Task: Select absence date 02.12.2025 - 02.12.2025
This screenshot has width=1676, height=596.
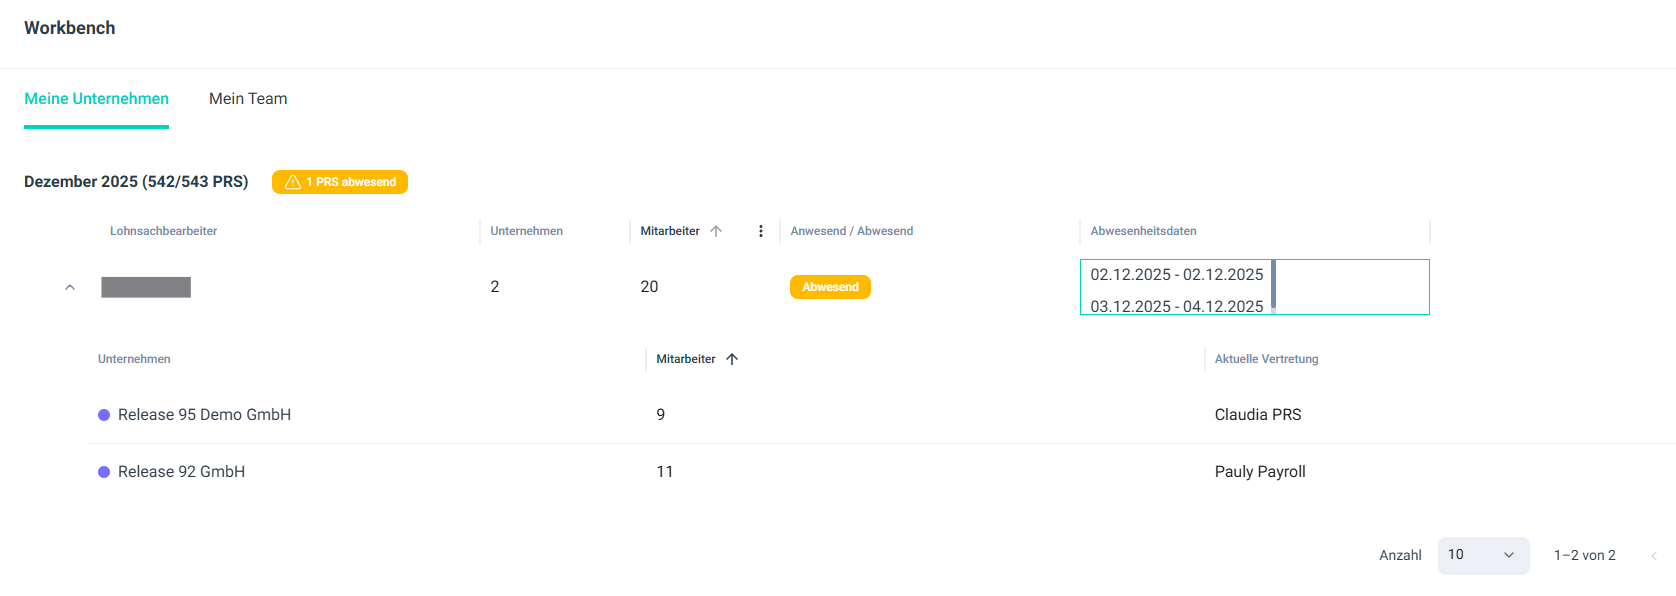Action: 1176,275
